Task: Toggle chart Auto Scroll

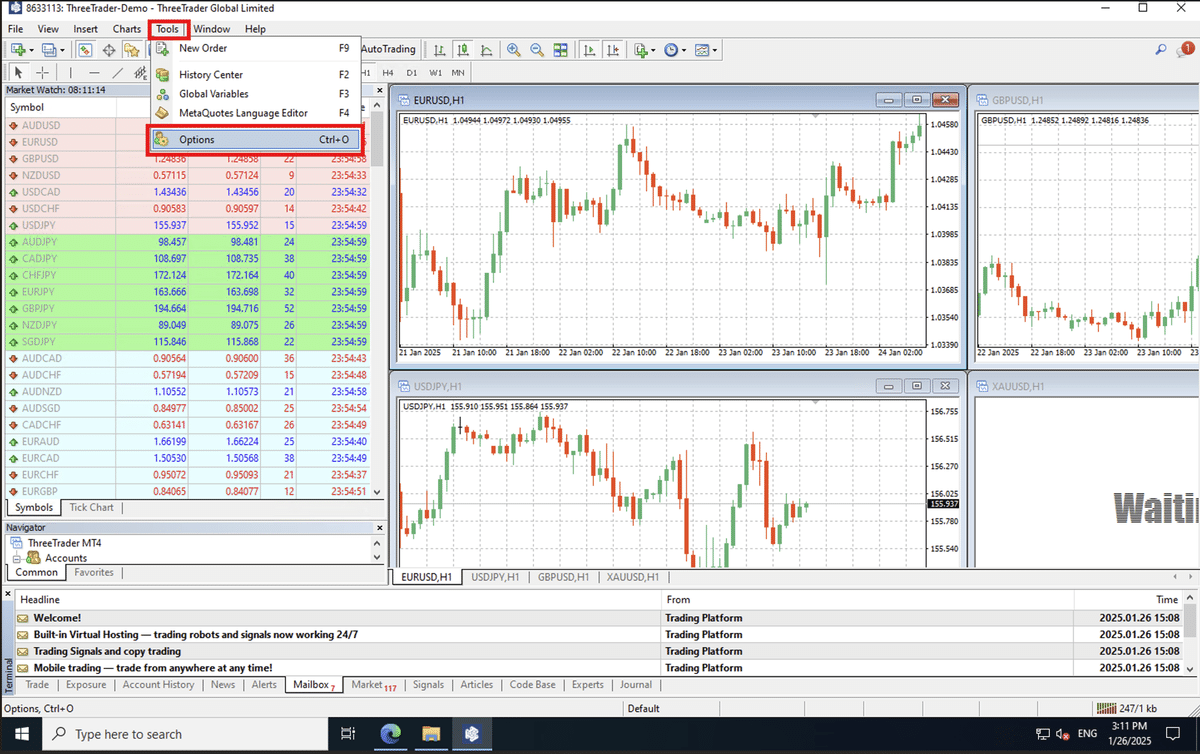Action: pos(590,49)
